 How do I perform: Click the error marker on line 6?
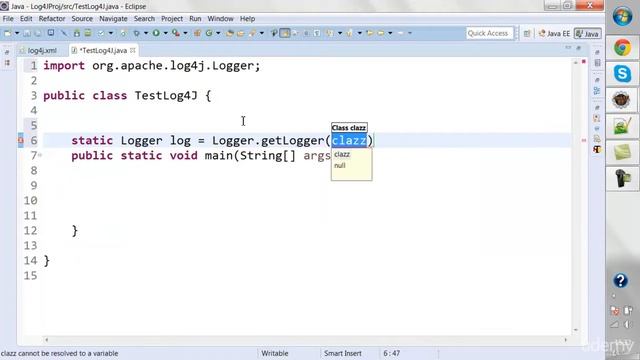(20, 140)
